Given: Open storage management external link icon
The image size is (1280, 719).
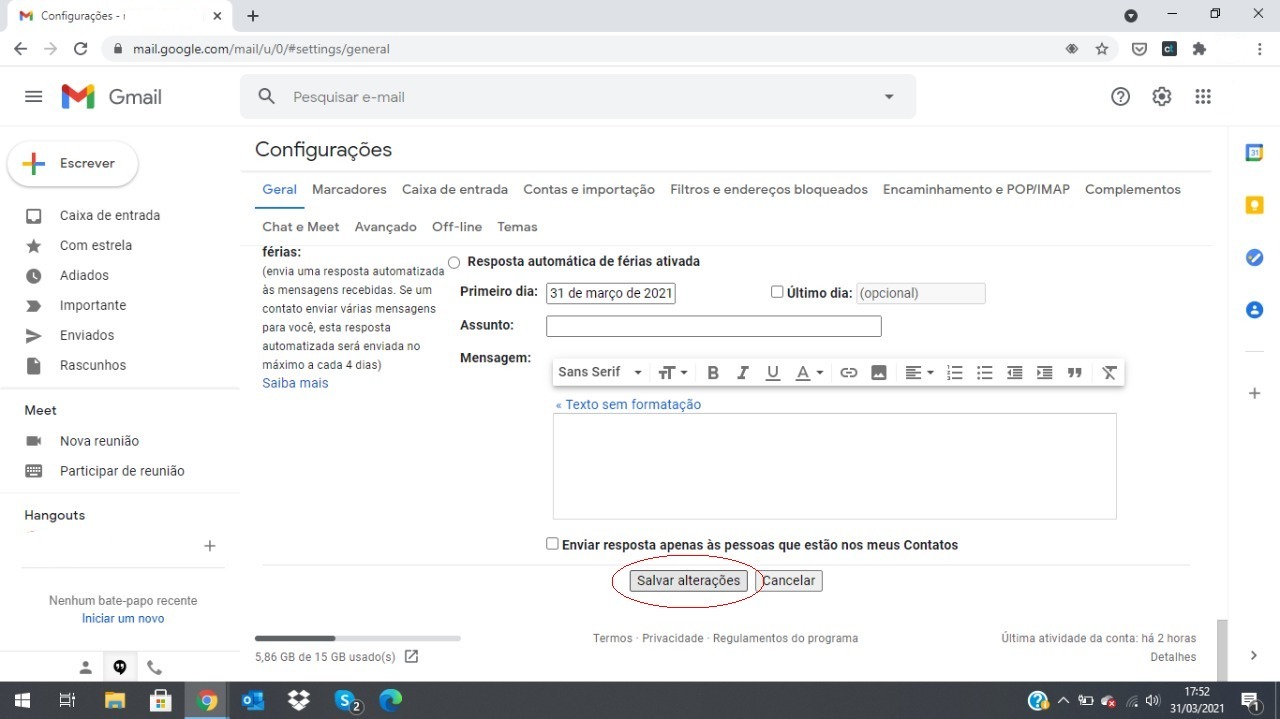Looking at the screenshot, I should (411, 657).
